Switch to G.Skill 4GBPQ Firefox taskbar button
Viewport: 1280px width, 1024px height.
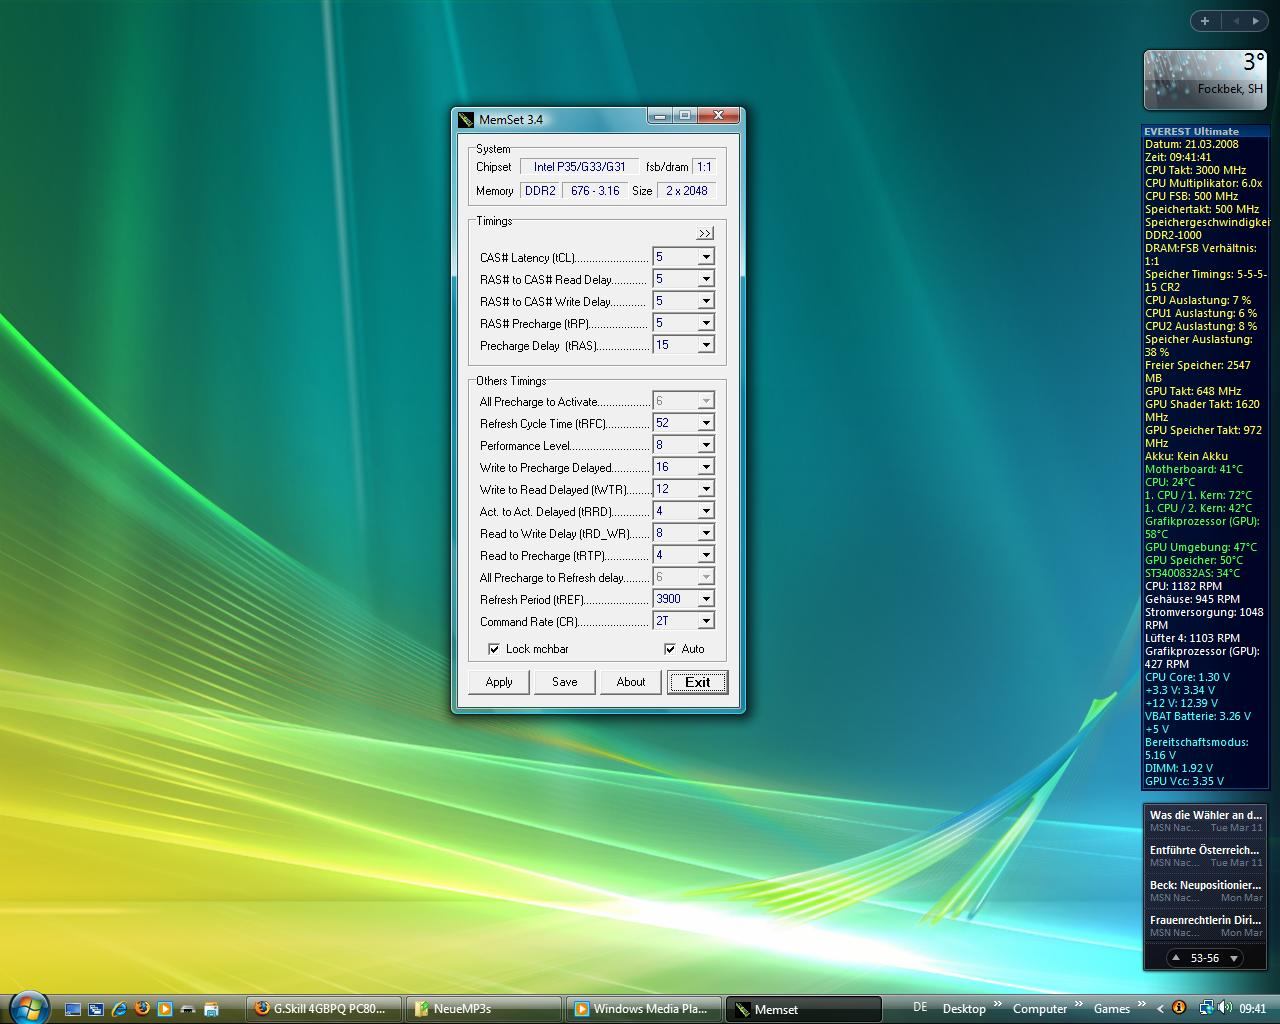324,1009
